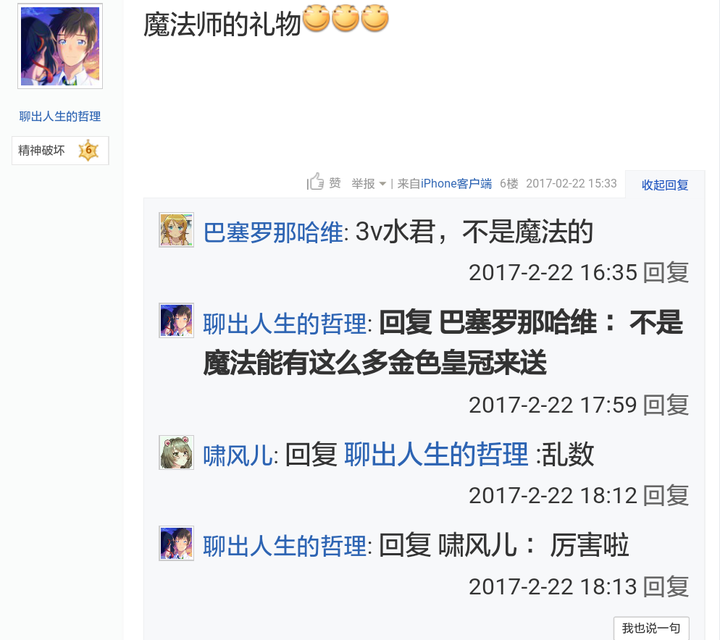Viewport: 720px width, 640px height.
Task: Click the poster's large avatar thumbnail
Action: pyautogui.click(x=60, y=46)
